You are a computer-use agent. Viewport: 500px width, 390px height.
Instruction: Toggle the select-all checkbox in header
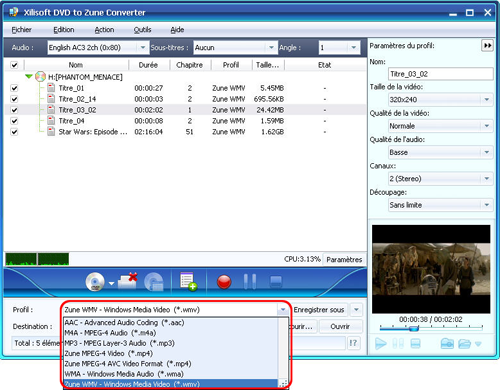[x=14, y=65]
